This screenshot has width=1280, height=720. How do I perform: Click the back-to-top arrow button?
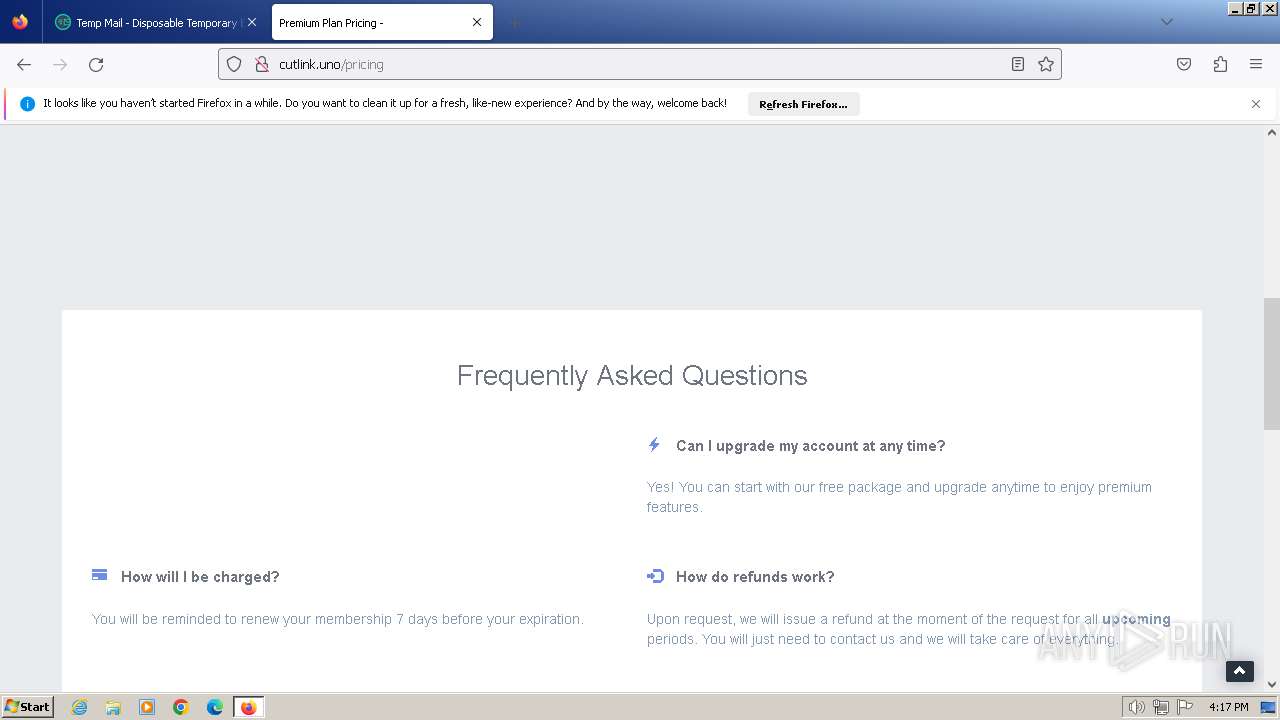(1240, 671)
